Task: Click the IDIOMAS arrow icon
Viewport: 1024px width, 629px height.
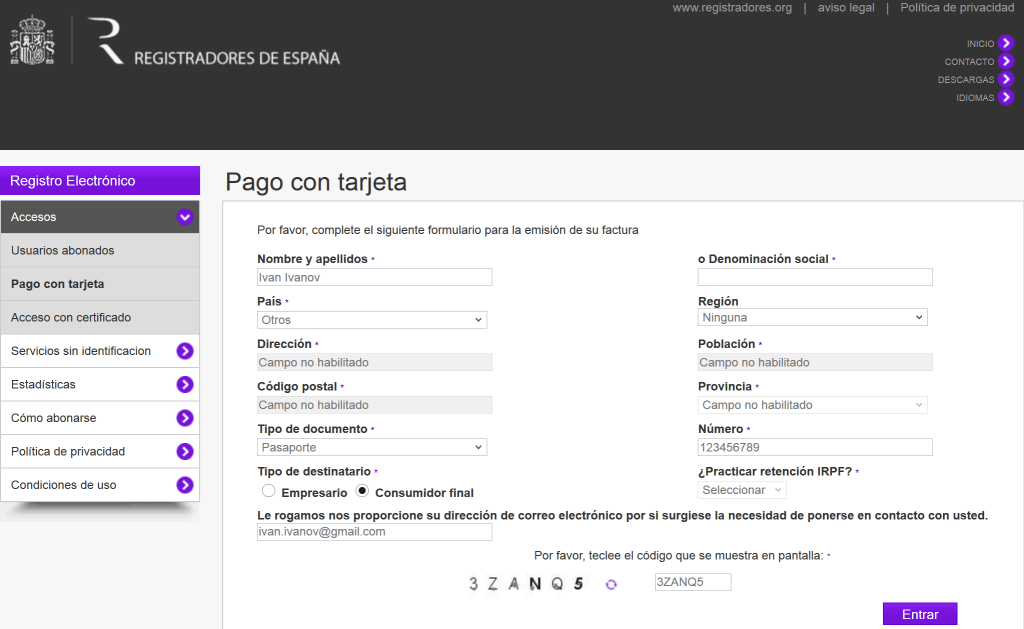Action: click(1006, 97)
